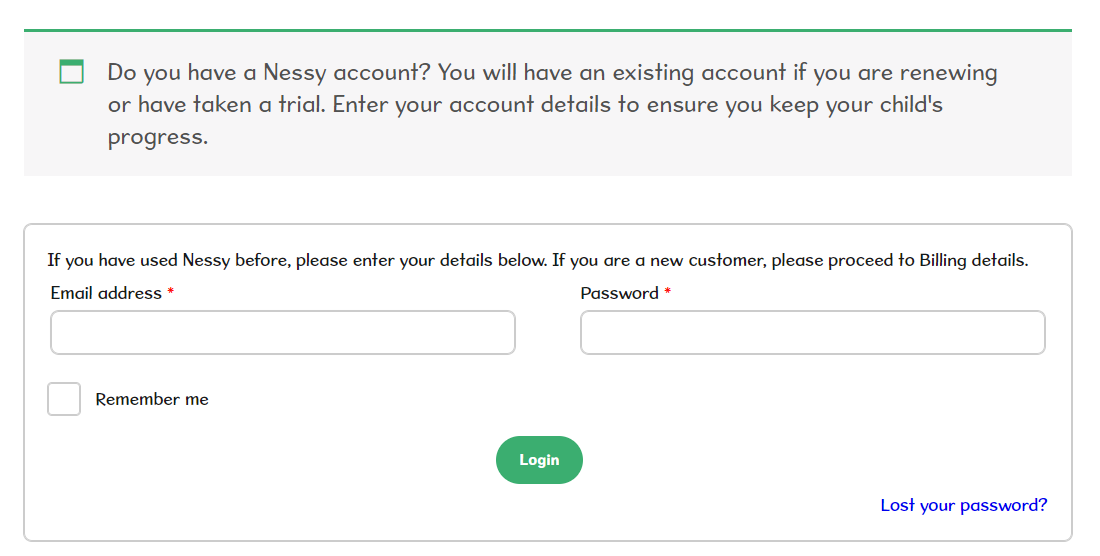Submit with the green Login button
The image size is (1100, 556).
539,460
